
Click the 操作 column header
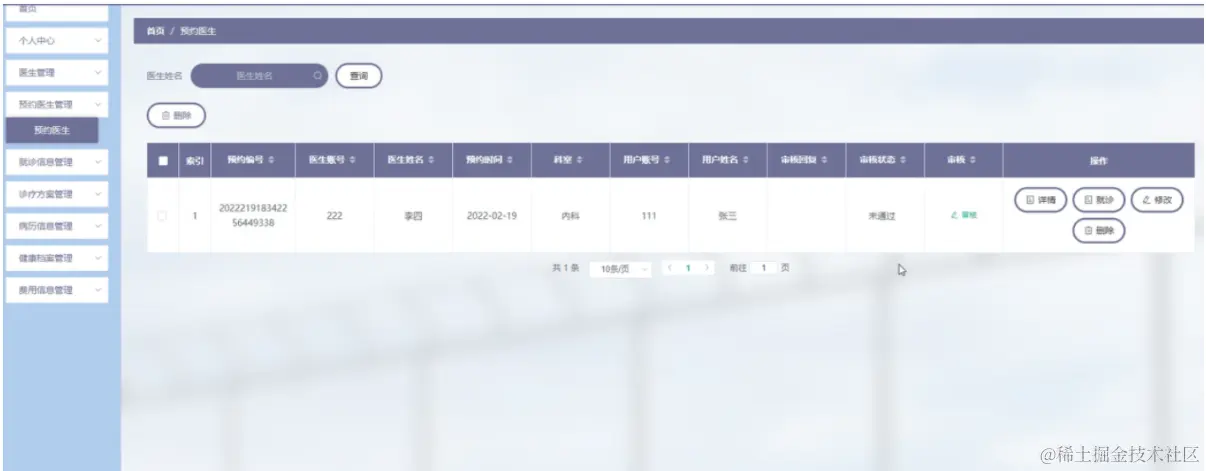pyautogui.click(x=1098, y=160)
